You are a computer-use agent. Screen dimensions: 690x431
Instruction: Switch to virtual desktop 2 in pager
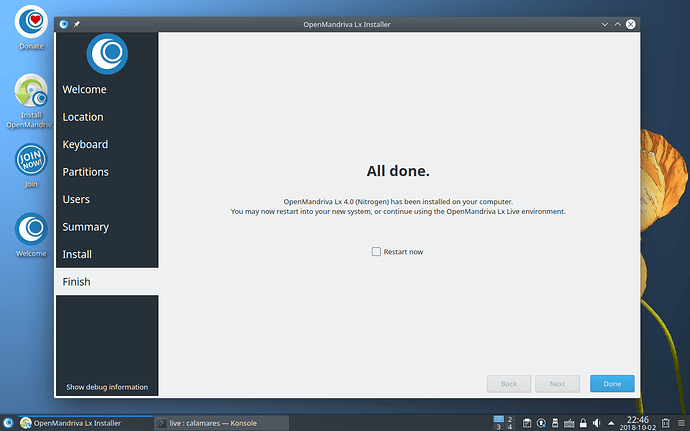[510, 419]
